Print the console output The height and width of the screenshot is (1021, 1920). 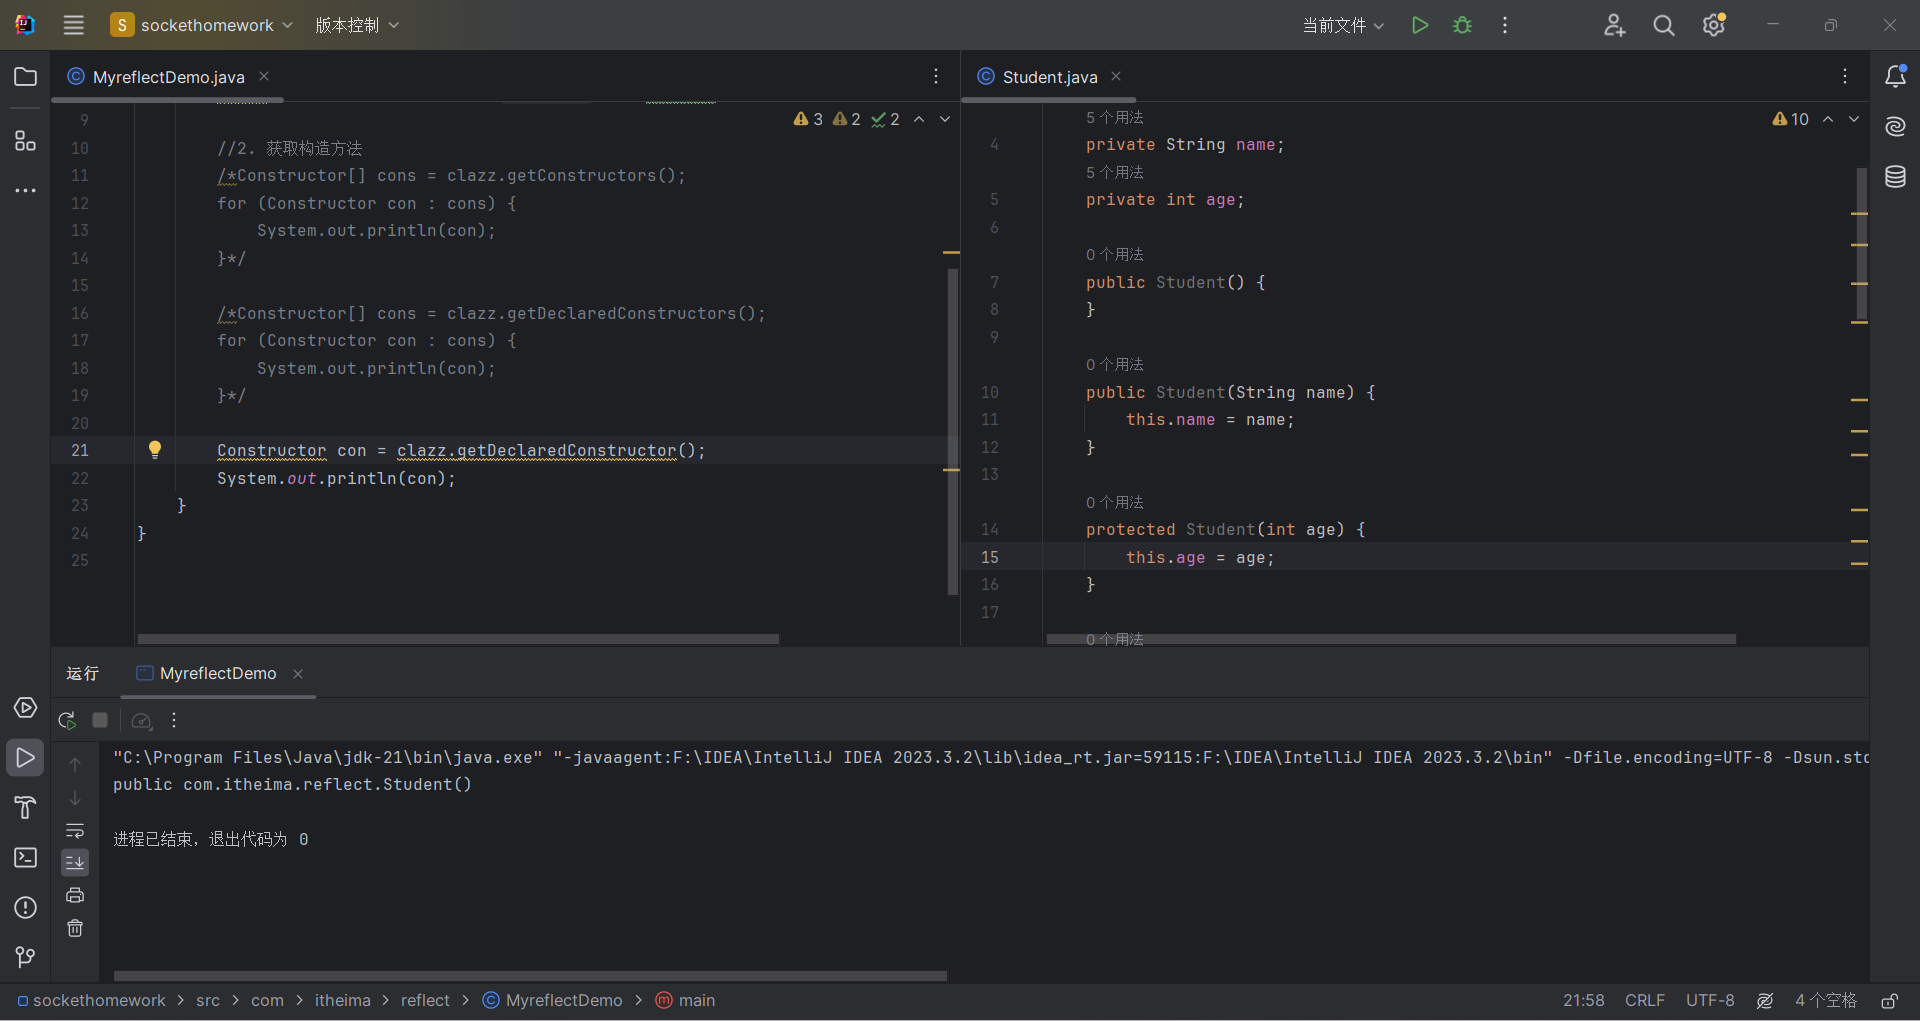point(75,895)
